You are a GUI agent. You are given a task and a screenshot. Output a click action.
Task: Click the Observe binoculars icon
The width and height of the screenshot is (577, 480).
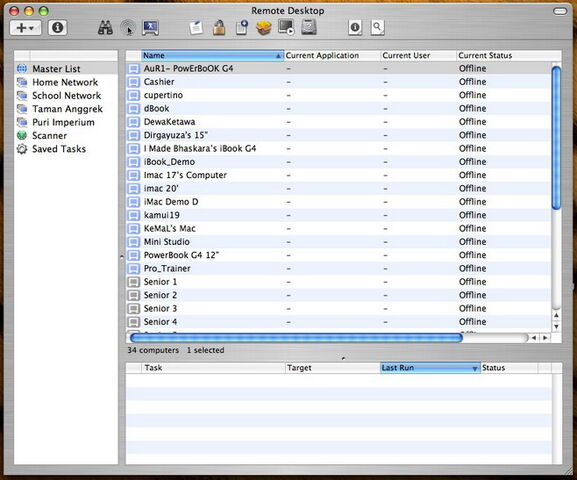click(x=105, y=28)
